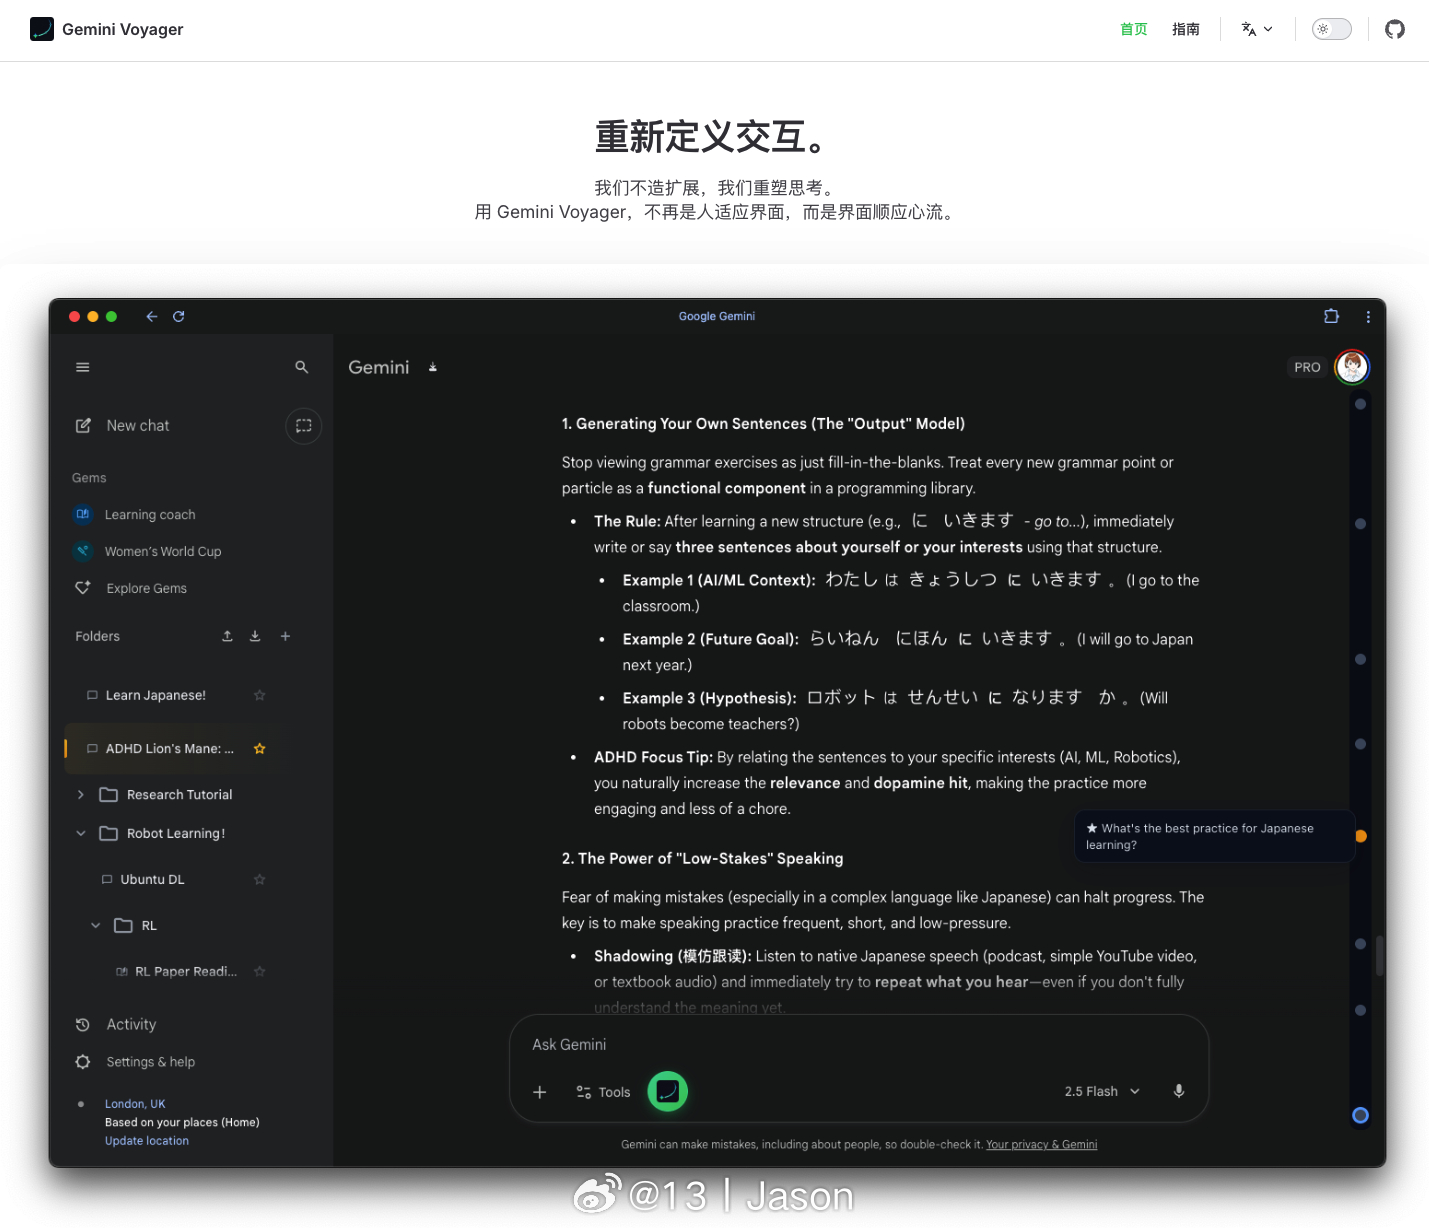
Task: Open Activity in the sidebar
Action: pyautogui.click(x=131, y=1024)
